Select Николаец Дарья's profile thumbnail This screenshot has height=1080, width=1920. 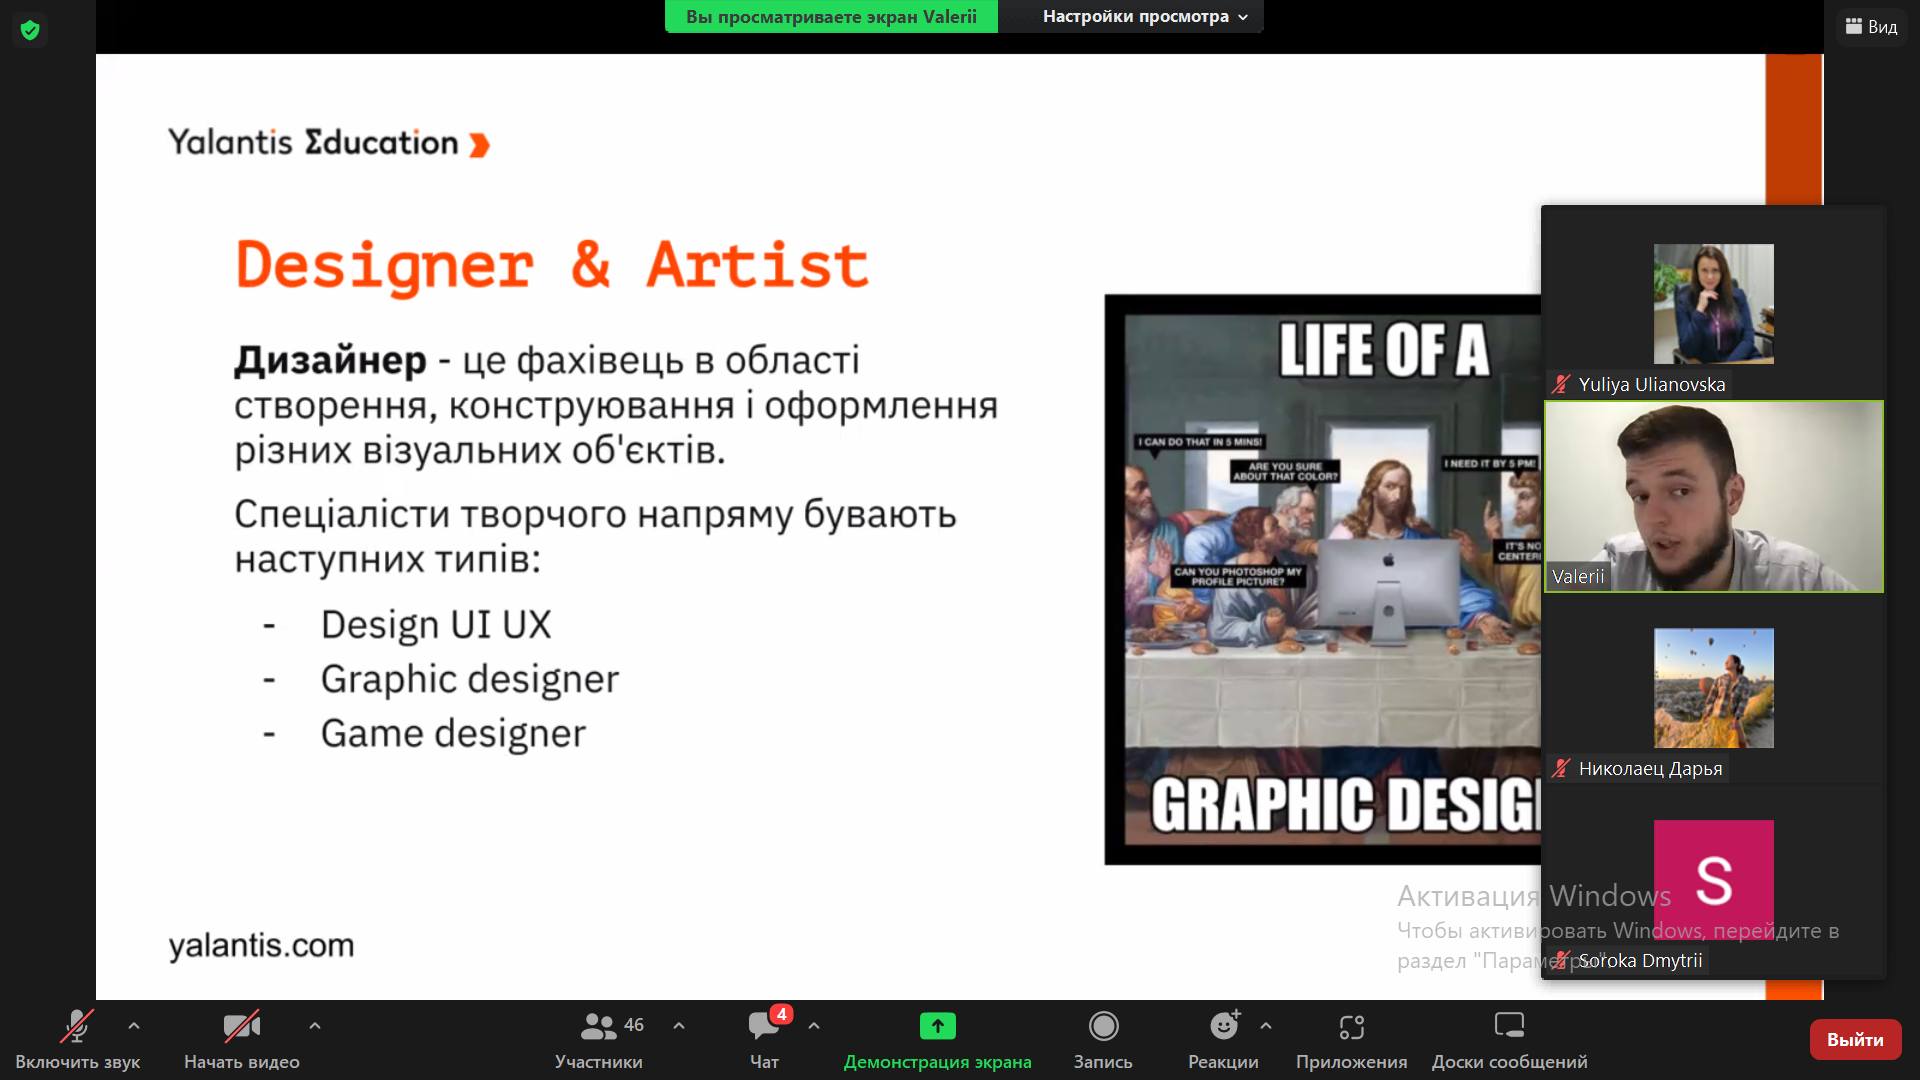pyautogui.click(x=1714, y=688)
